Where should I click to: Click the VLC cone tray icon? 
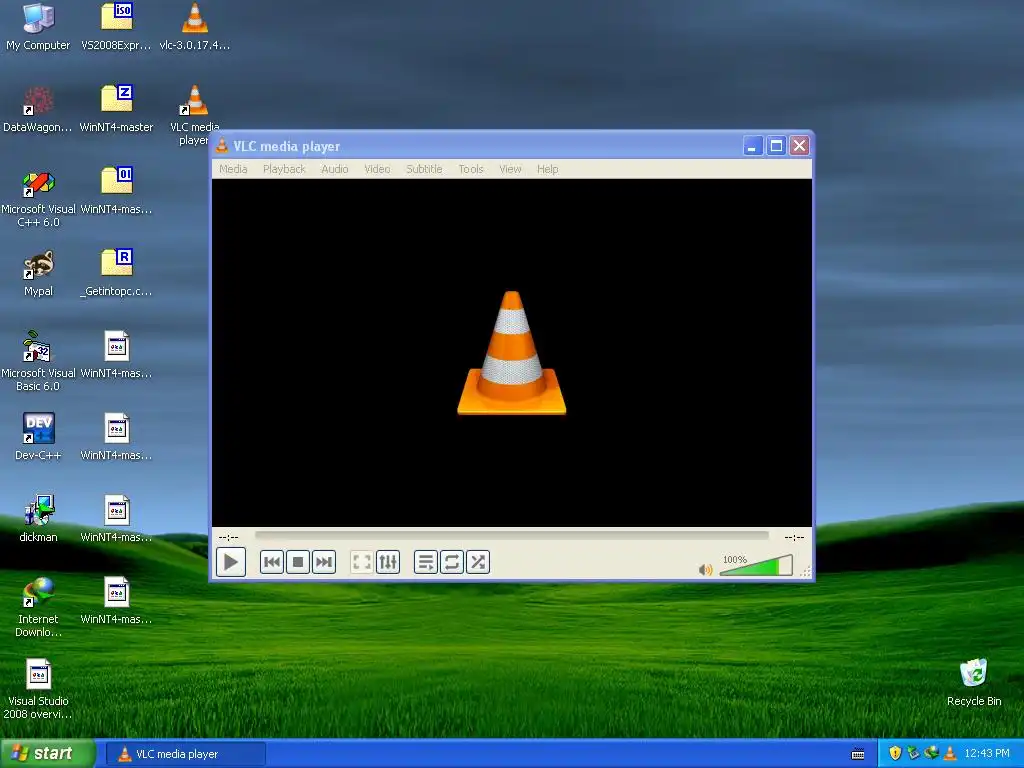click(950, 753)
